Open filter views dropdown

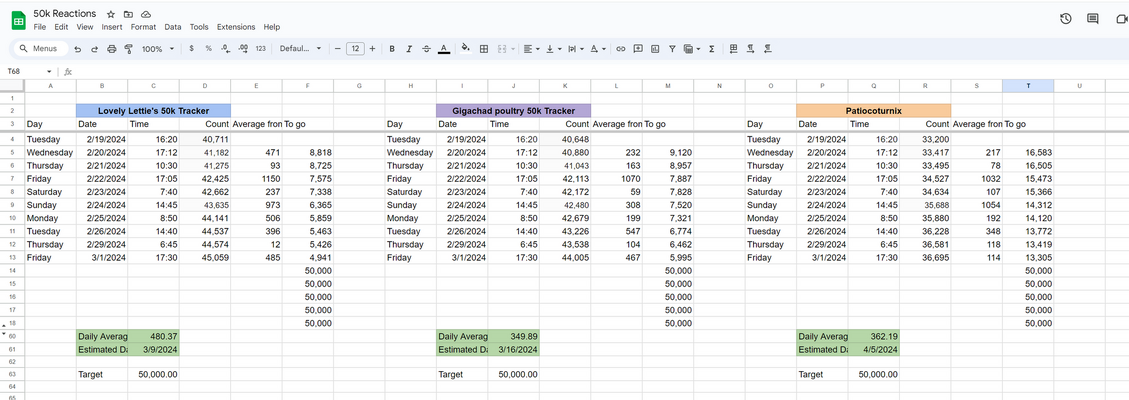coord(692,49)
